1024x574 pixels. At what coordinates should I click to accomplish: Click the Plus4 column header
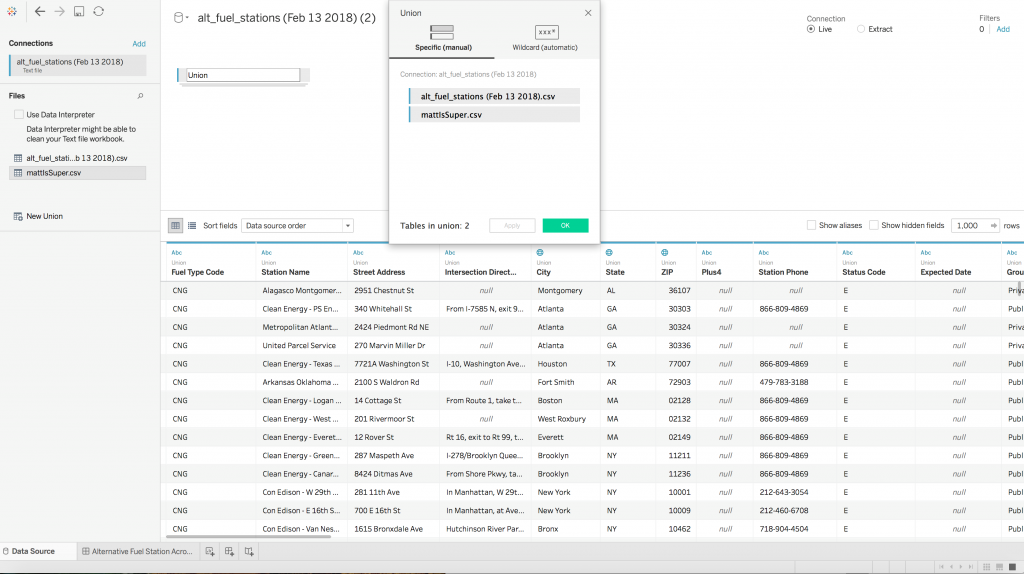point(724,261)
